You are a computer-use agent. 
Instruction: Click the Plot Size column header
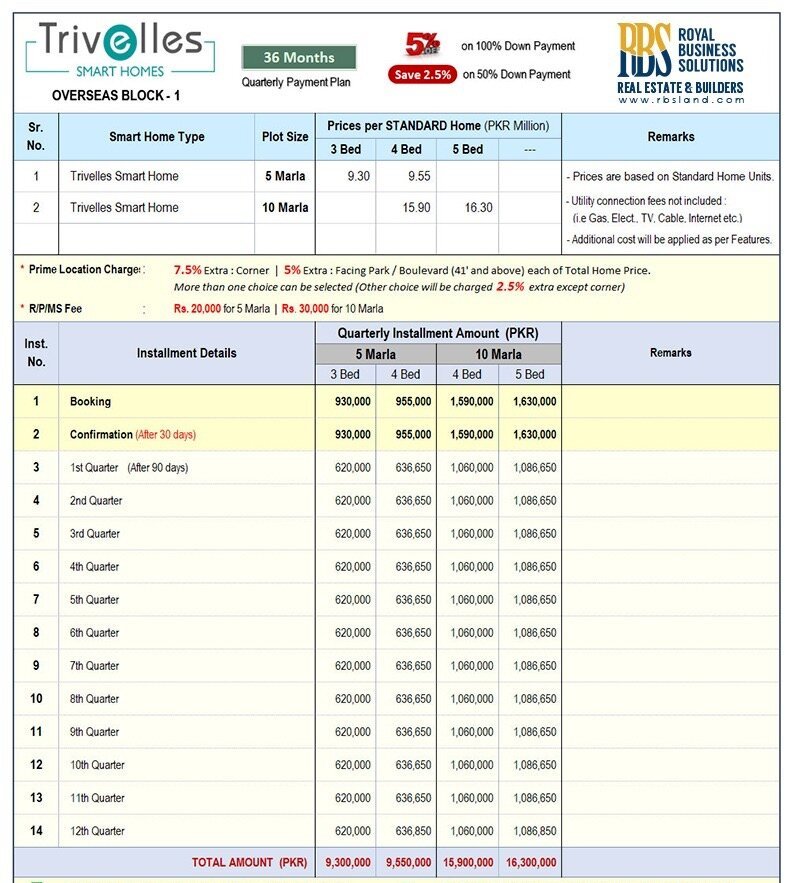[x=285, y=137]
